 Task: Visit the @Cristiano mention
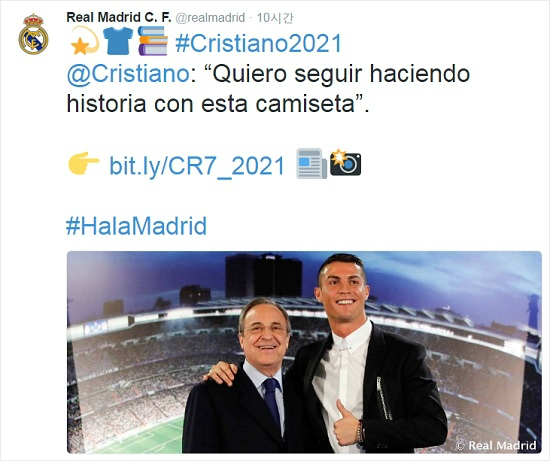[128, 74]
